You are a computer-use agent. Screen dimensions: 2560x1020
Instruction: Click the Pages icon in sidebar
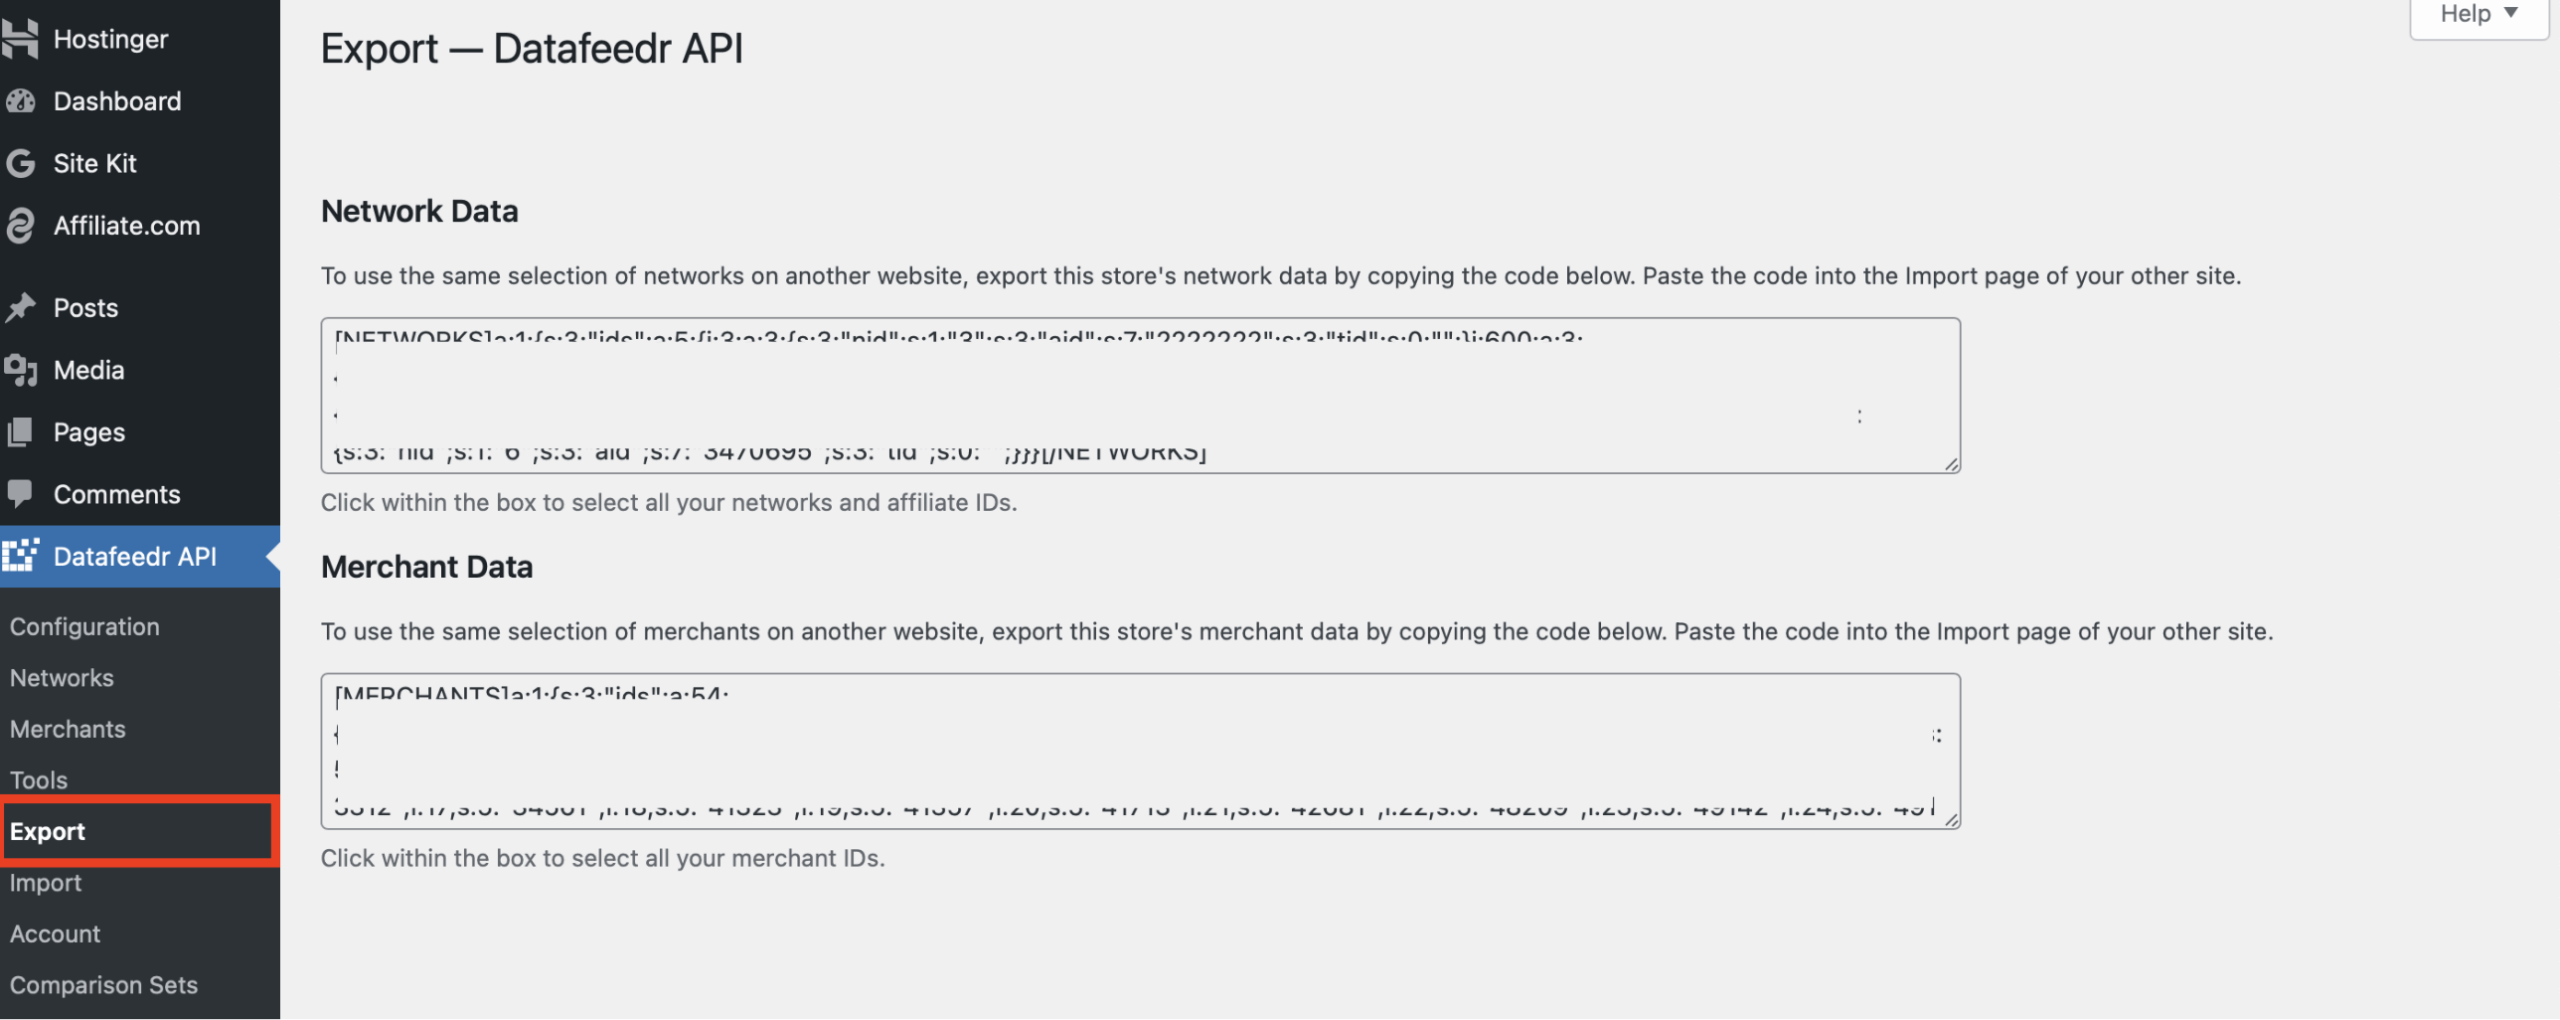click(x=20, y=432)
